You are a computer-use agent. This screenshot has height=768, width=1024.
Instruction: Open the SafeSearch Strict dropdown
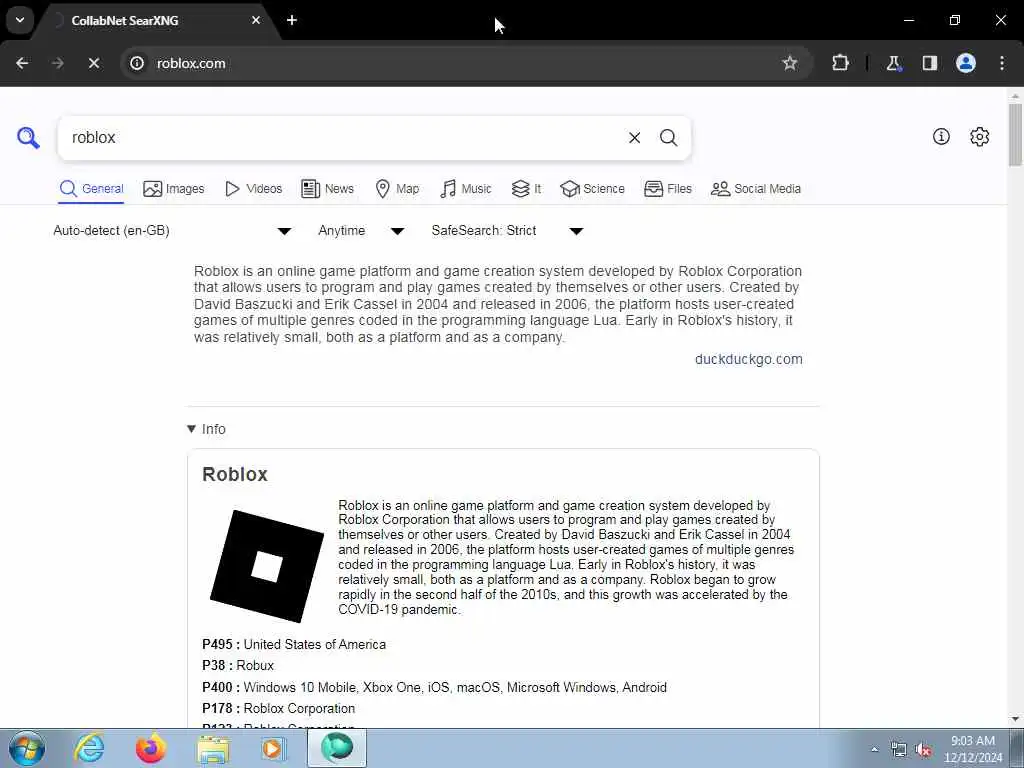507,231
